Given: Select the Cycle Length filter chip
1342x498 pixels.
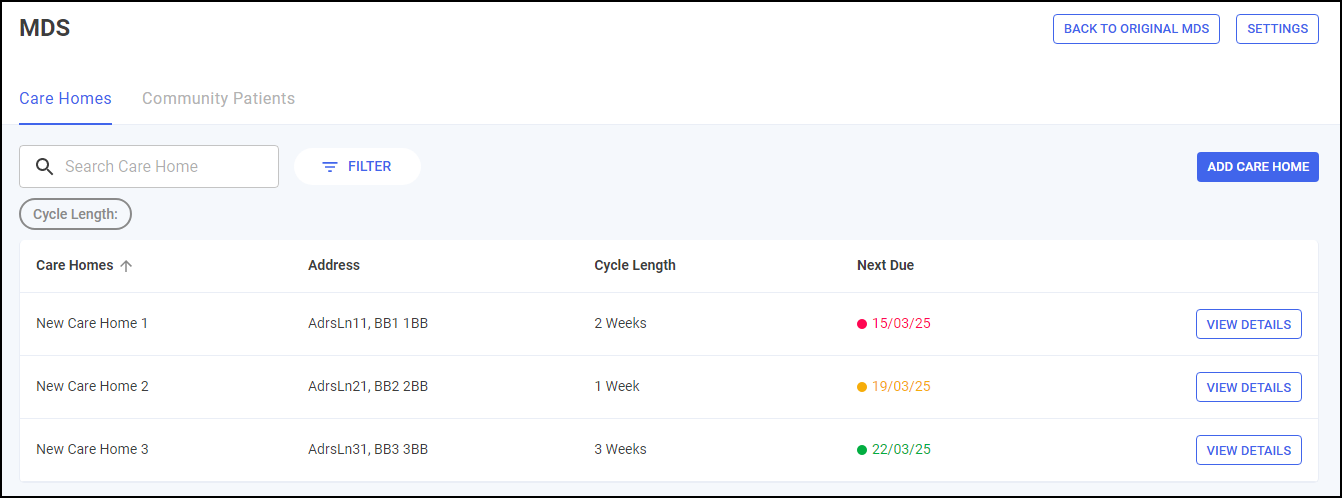Looking at the screenshot, I should [75, 214].
